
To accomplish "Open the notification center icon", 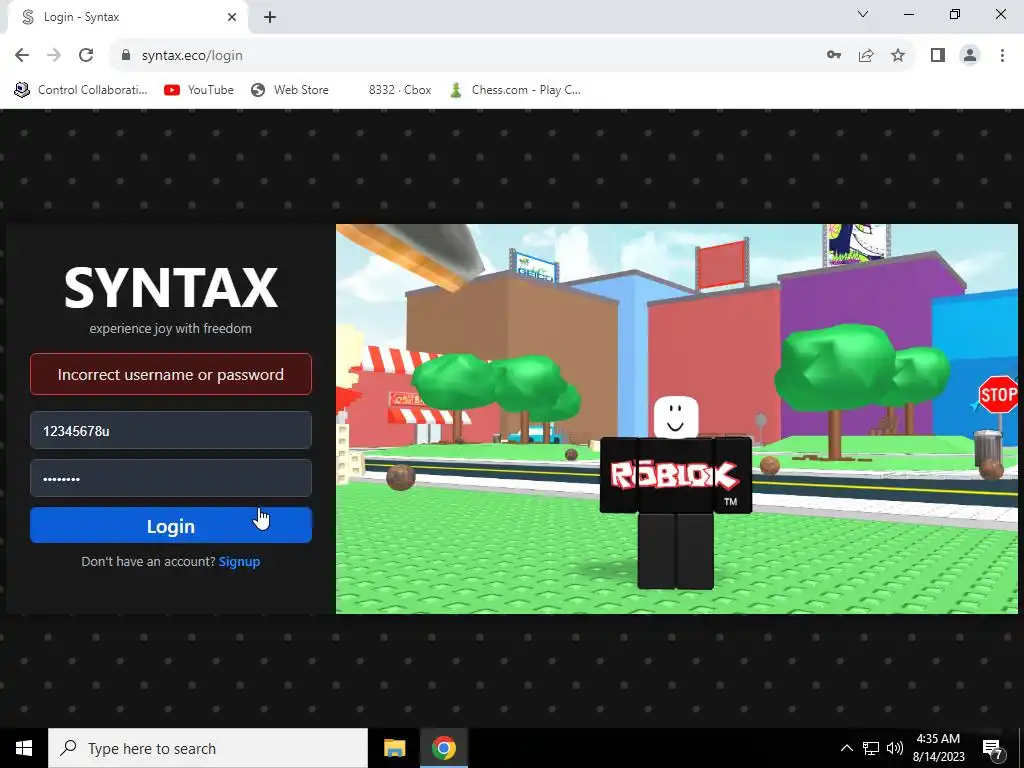I will coord(993,748).
